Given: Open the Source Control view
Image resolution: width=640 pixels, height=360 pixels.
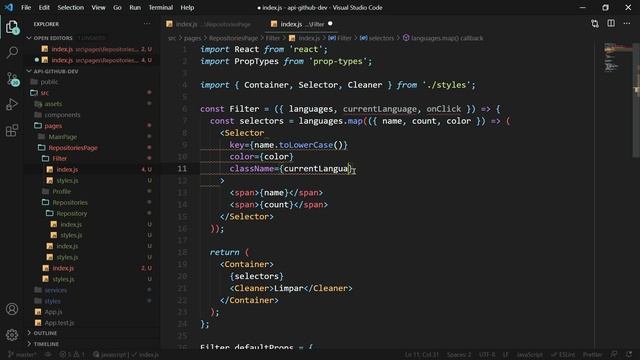Looking at the screenshot, I should 12,78.
